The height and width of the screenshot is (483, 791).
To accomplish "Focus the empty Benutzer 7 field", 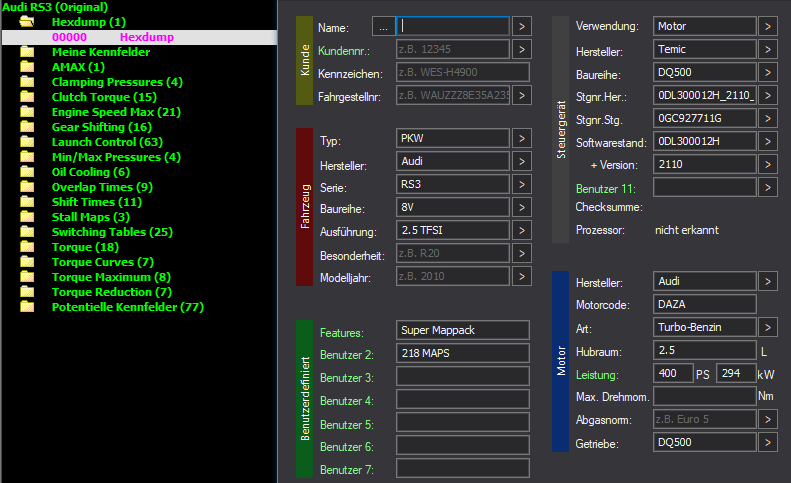I will pos(463,468).
